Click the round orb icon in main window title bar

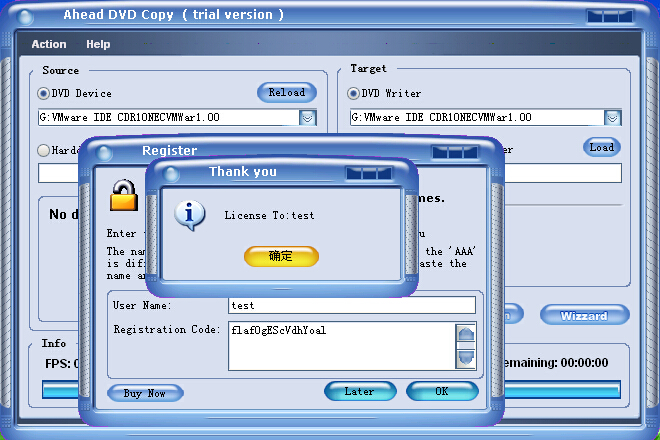click(x=25, y=16)
